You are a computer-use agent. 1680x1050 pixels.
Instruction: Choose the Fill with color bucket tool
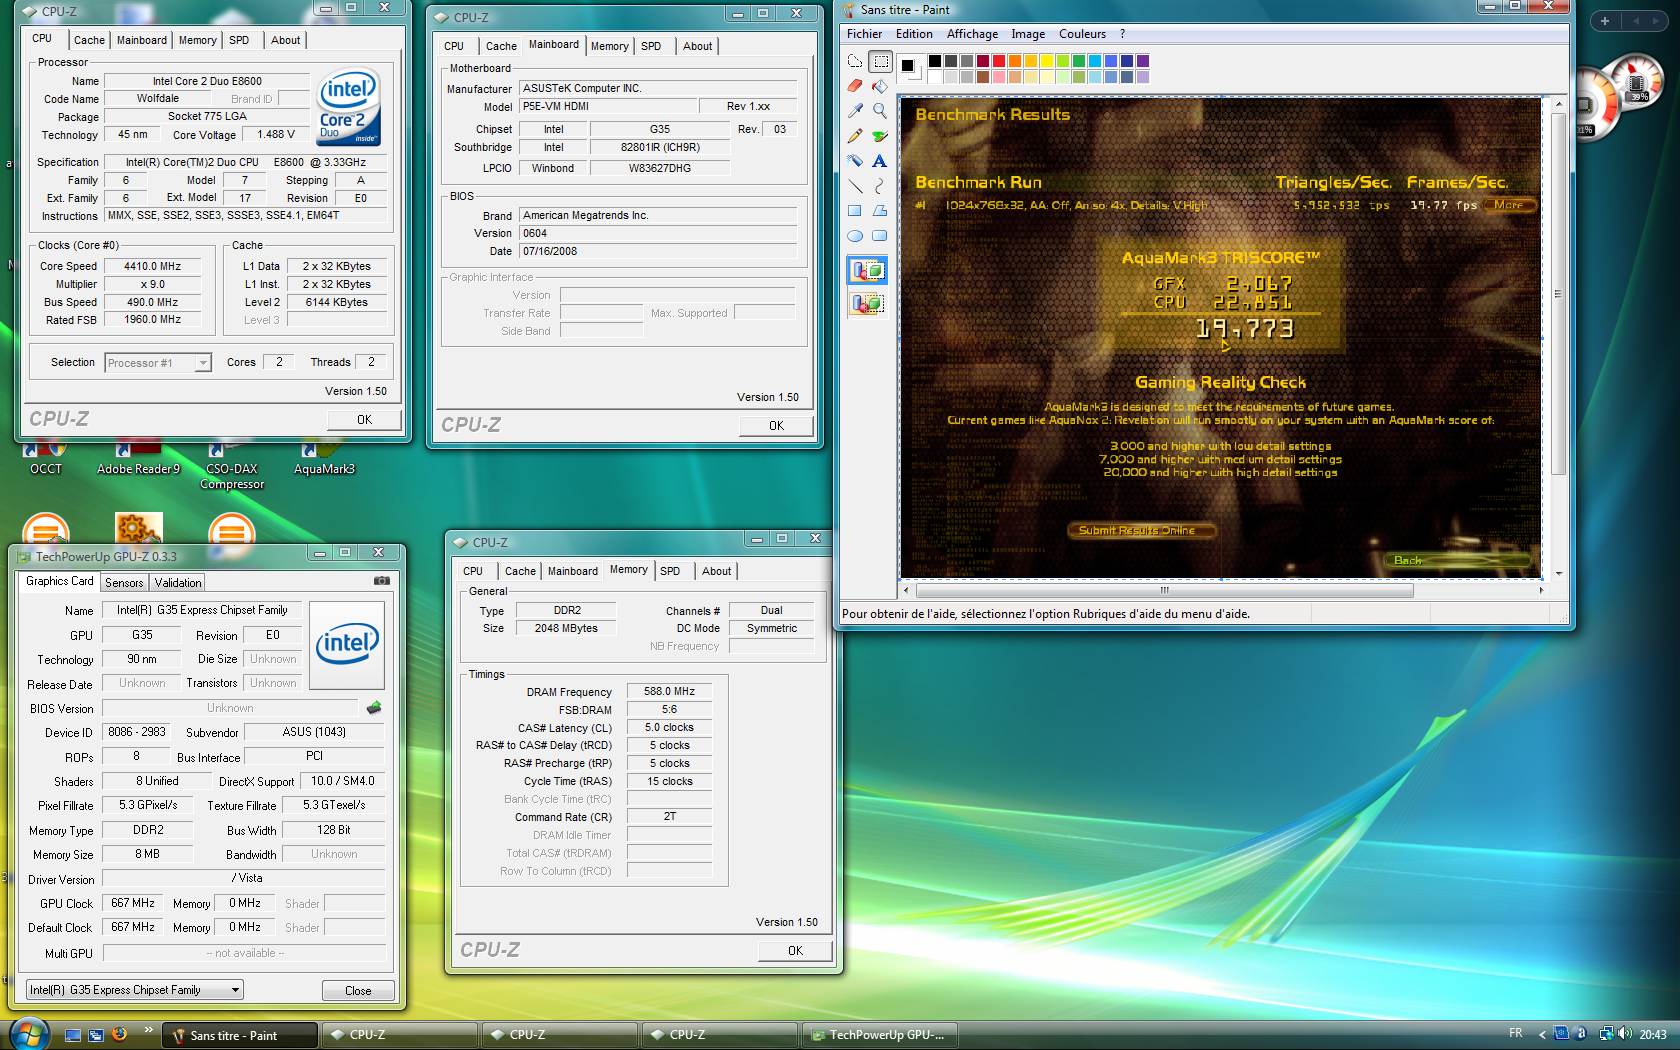pyautogui.click(x=880, y=86)
